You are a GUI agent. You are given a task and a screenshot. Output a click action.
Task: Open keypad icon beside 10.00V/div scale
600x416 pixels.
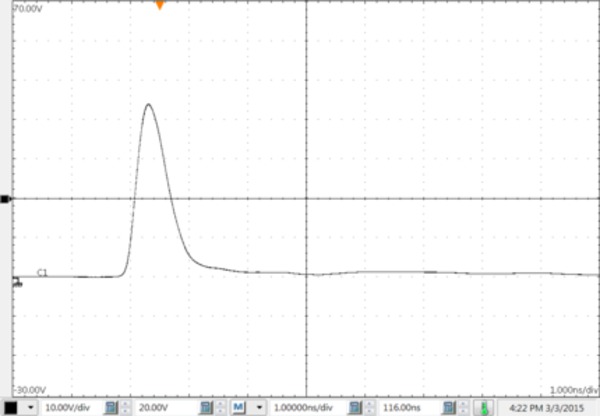tap(111, 408)
